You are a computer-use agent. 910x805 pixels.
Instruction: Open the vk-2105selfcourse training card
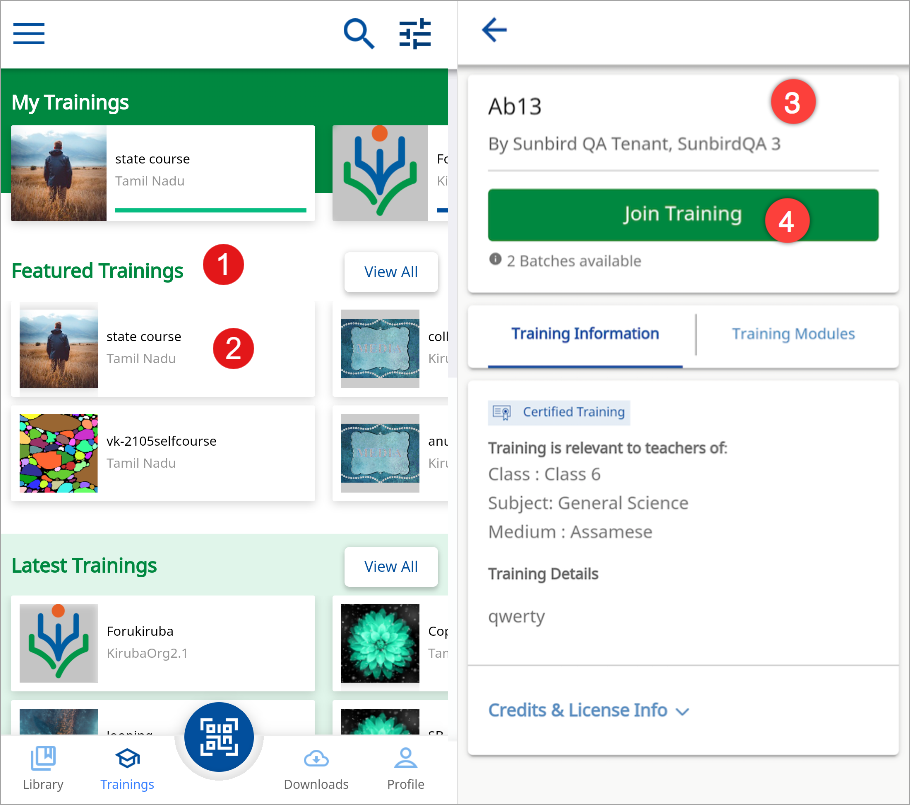coord(162,453)
